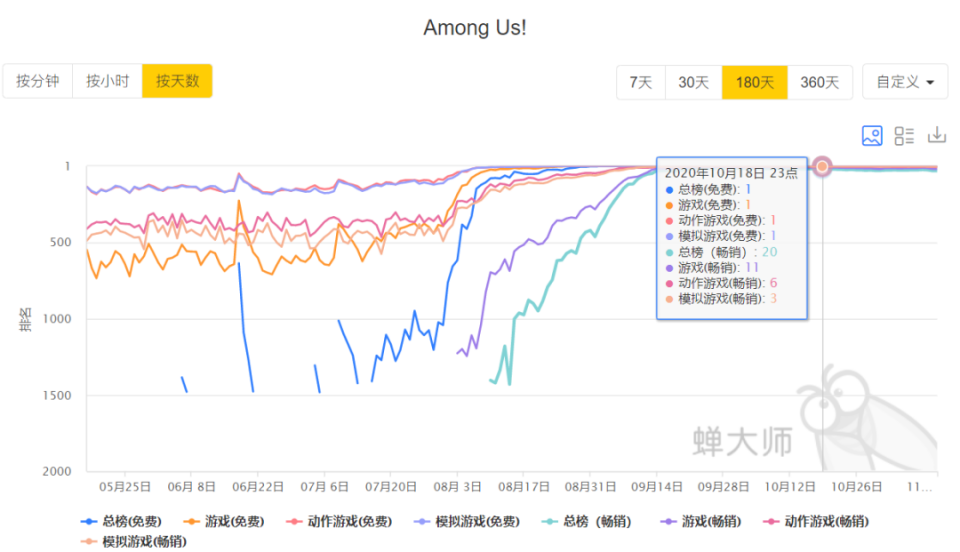This screenshot has width=960, height=552.
Task: Click the 10月26日 x-axis label
Action: (x=856, y=487)
